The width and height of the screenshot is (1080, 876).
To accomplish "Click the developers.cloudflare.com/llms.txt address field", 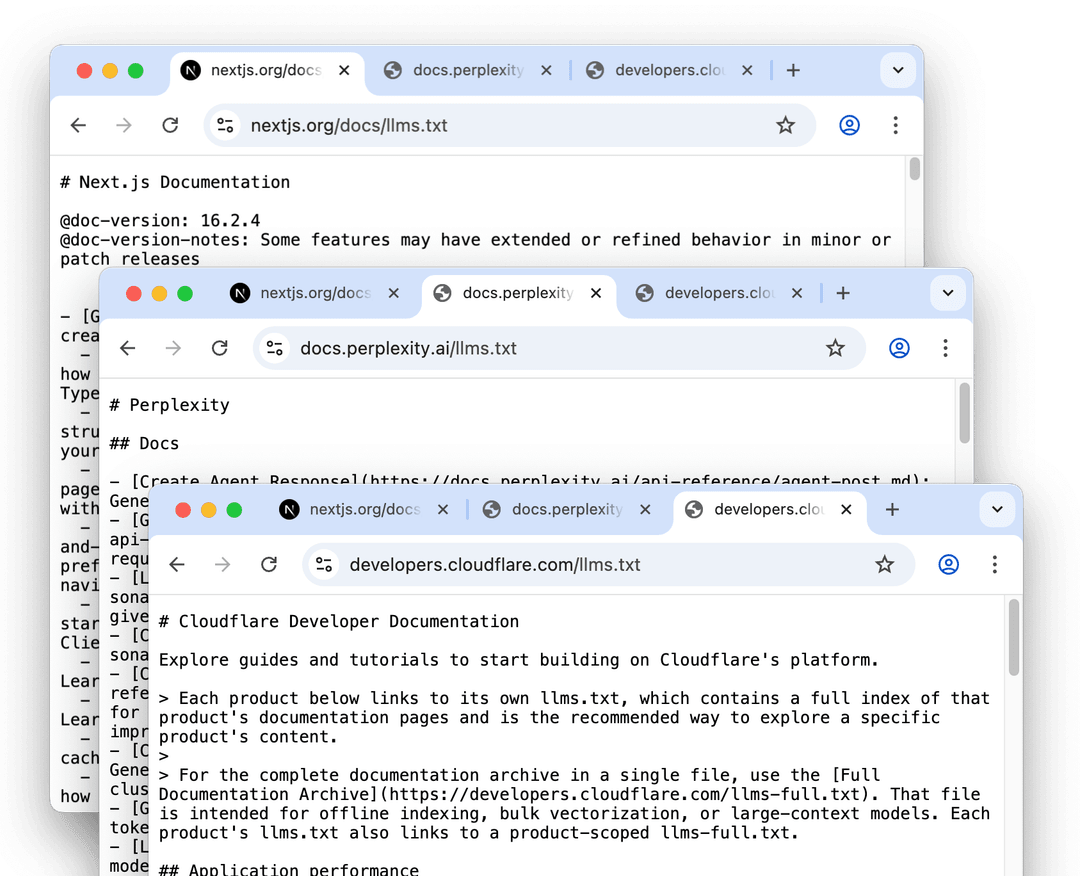I will click(608, 565).
